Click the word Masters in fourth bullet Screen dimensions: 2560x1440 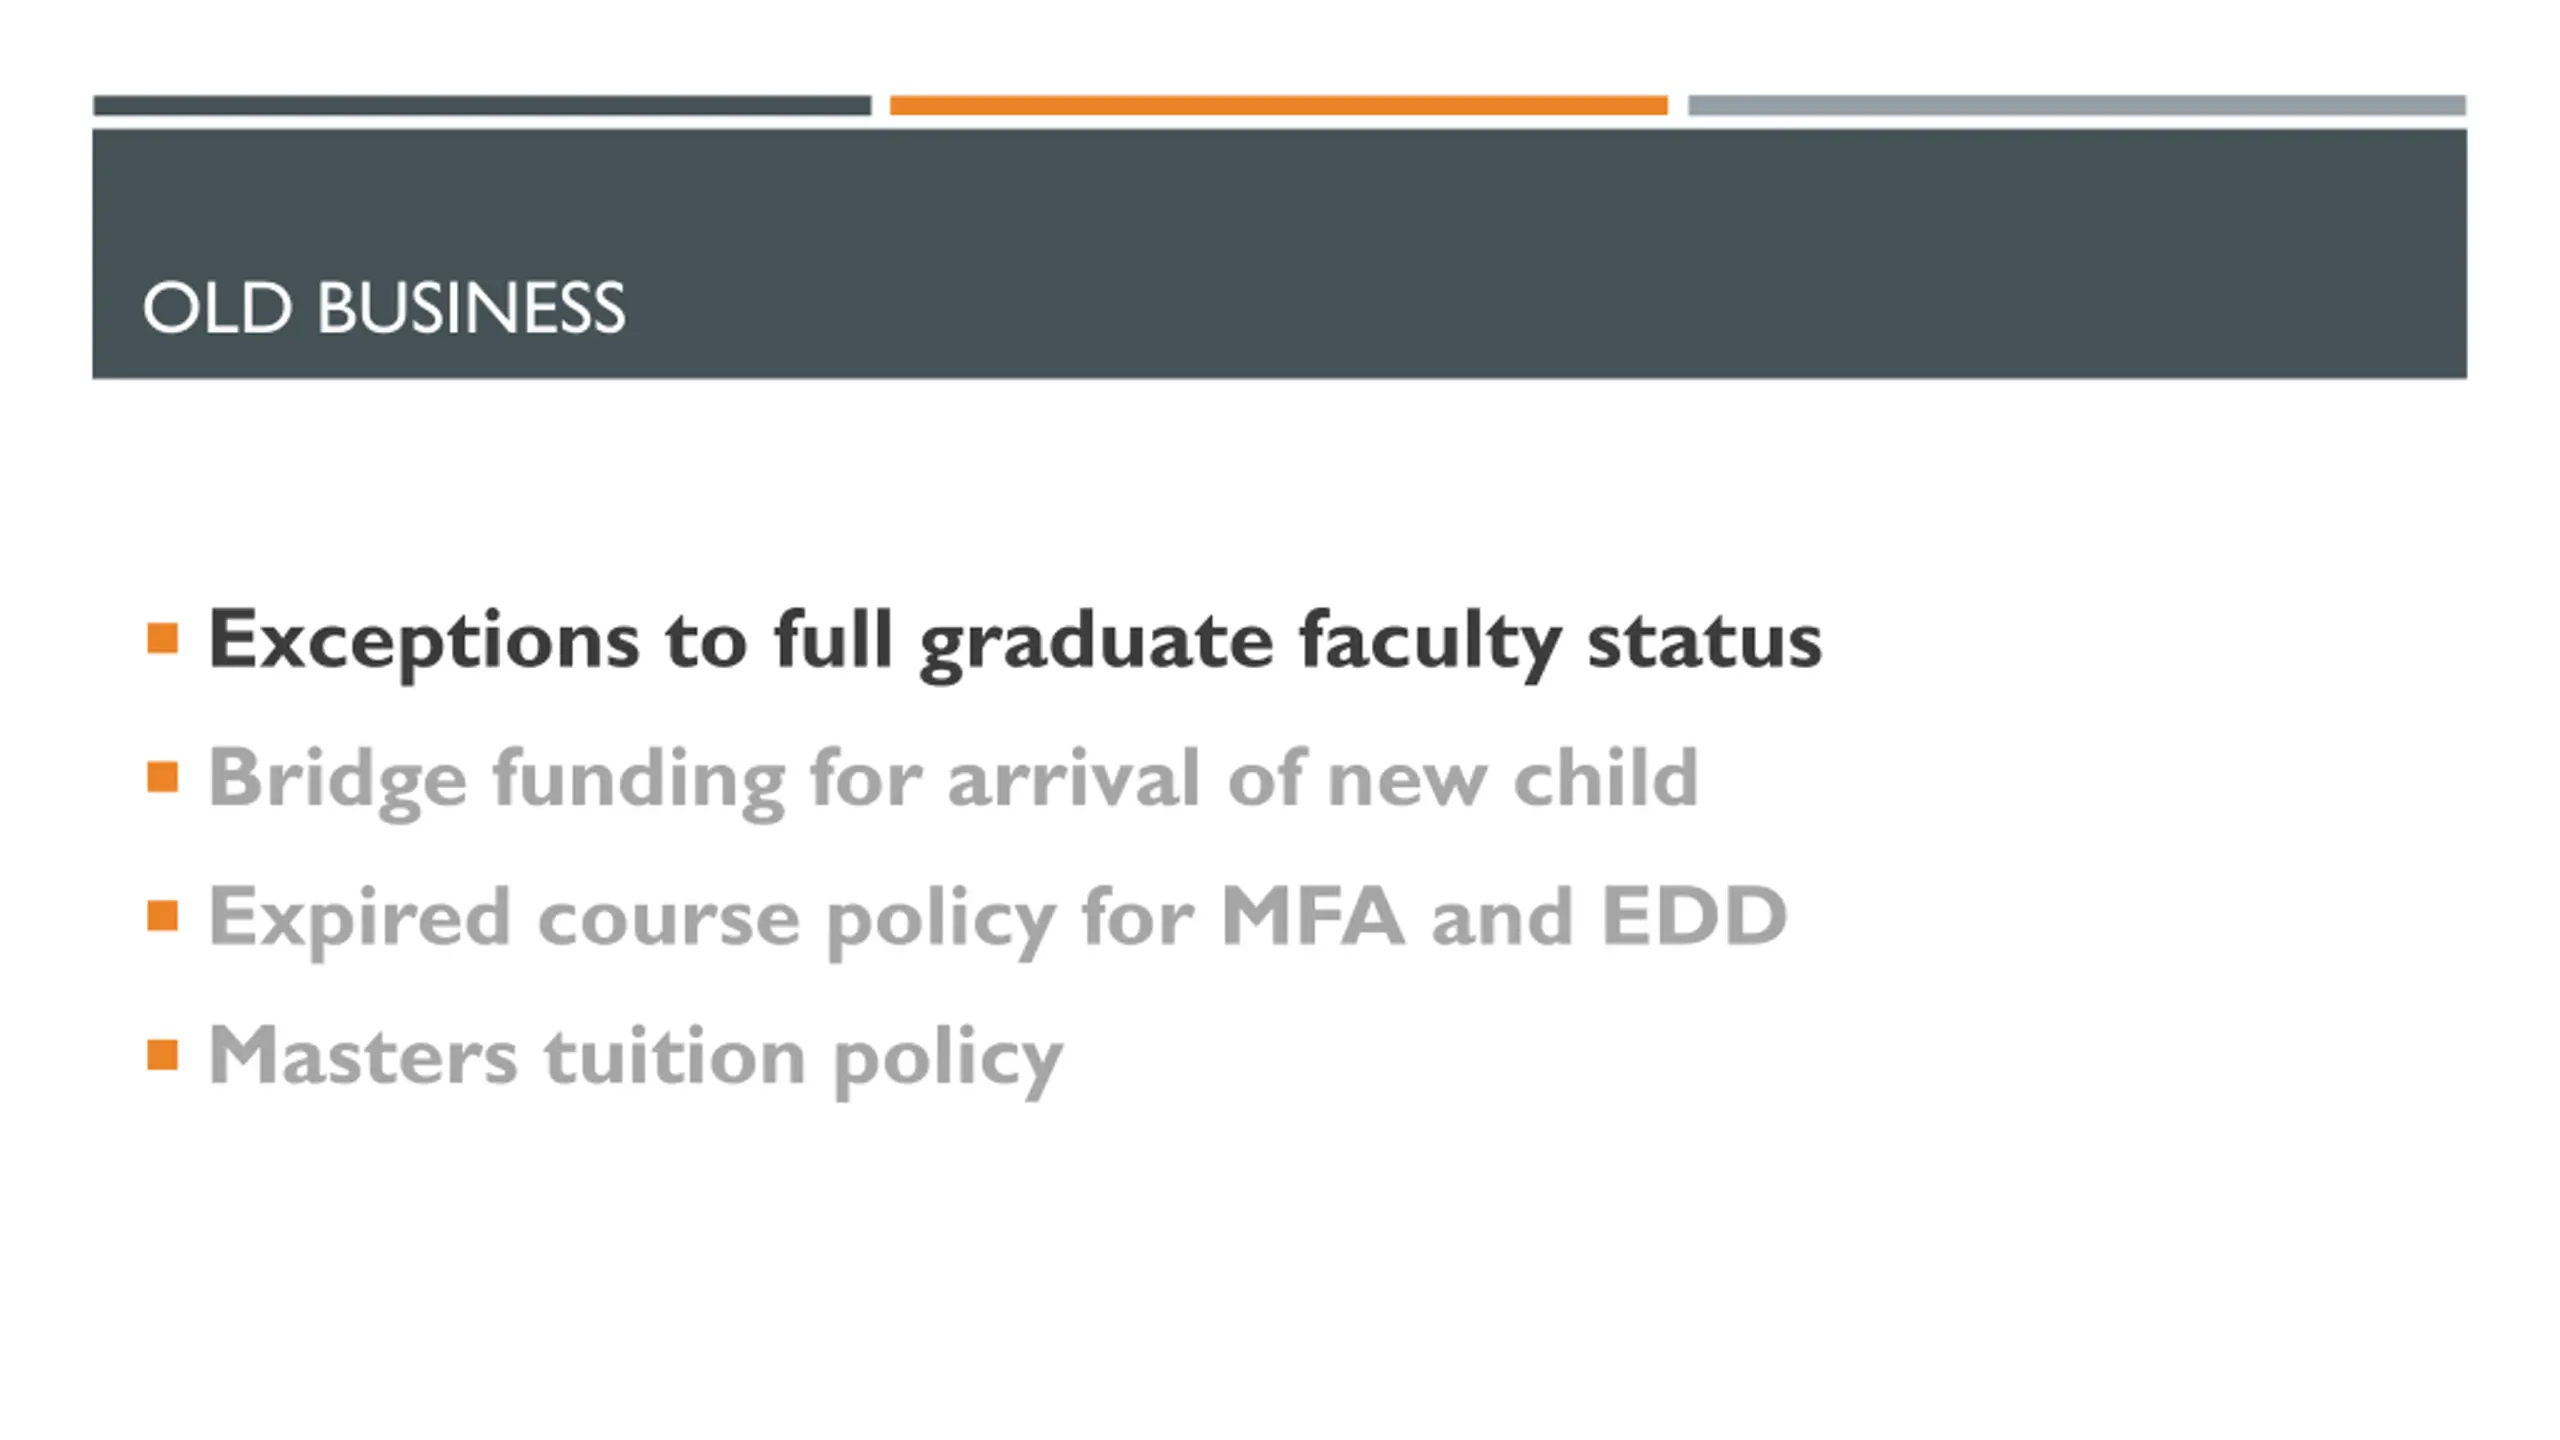tap(363, 1055)
